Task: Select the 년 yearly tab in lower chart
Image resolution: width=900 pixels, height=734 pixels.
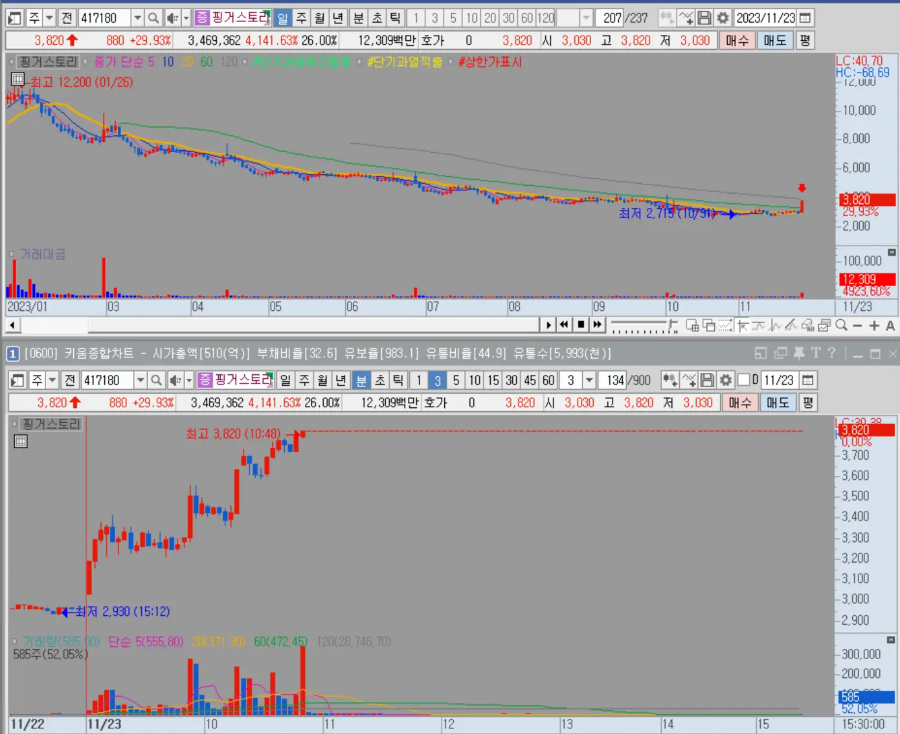Action: point(341,380)
